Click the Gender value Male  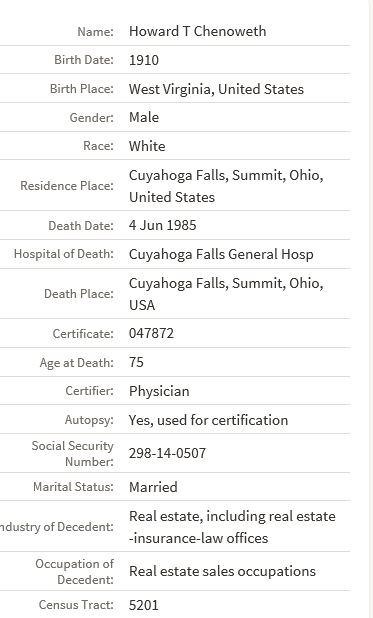pos(144,117)
